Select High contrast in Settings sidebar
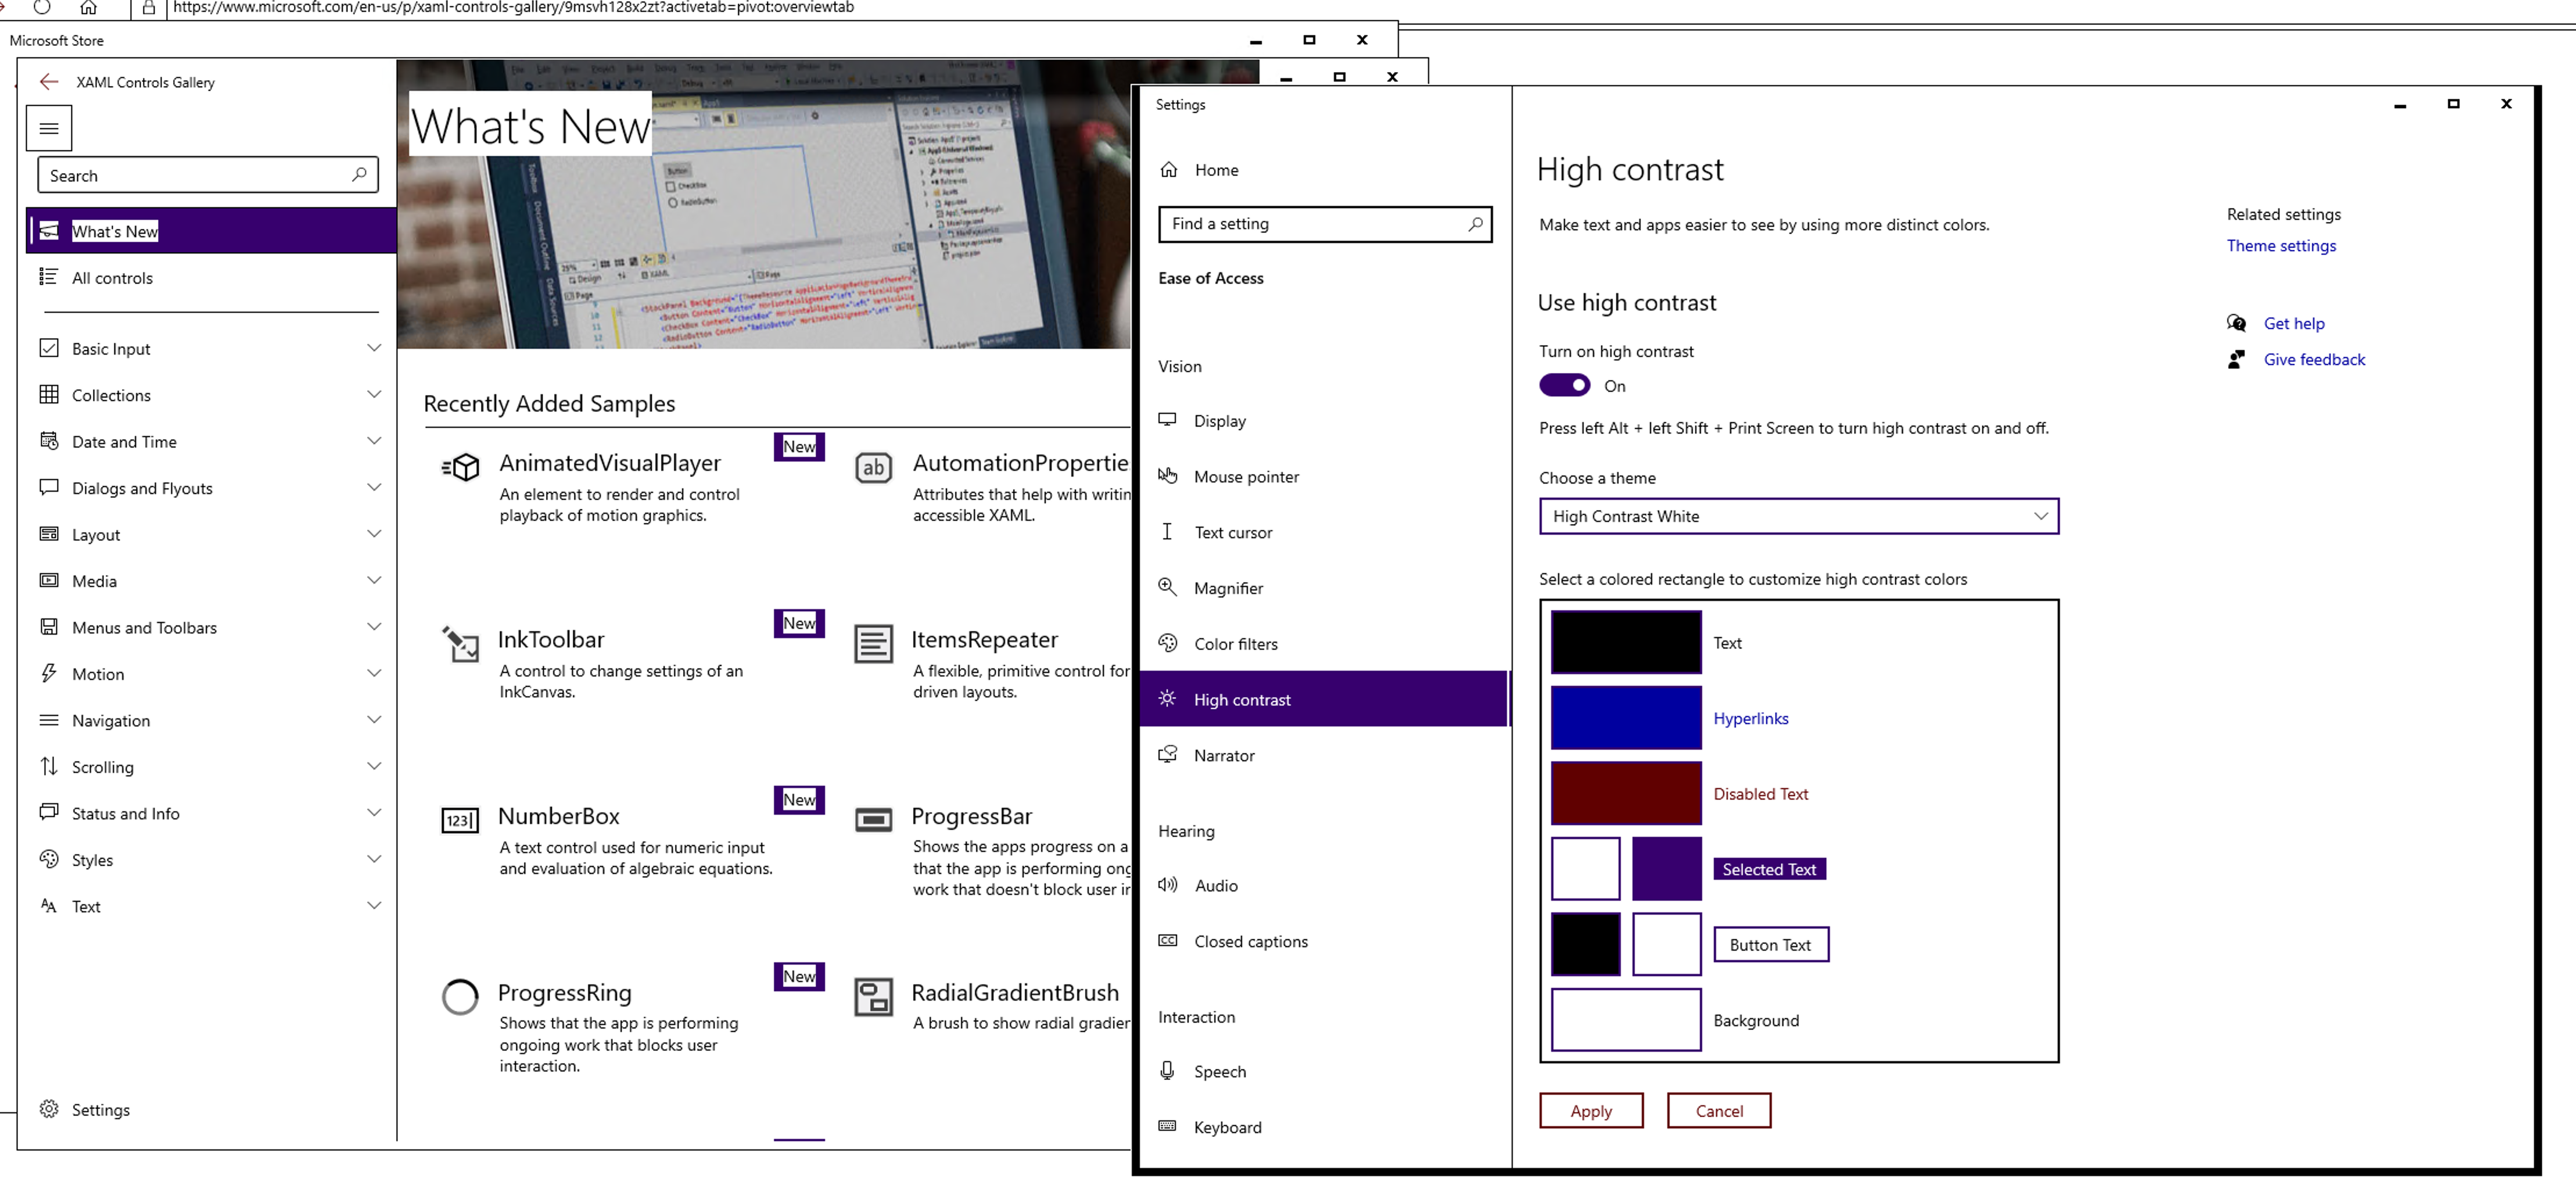 click(x=1241, y=699)
